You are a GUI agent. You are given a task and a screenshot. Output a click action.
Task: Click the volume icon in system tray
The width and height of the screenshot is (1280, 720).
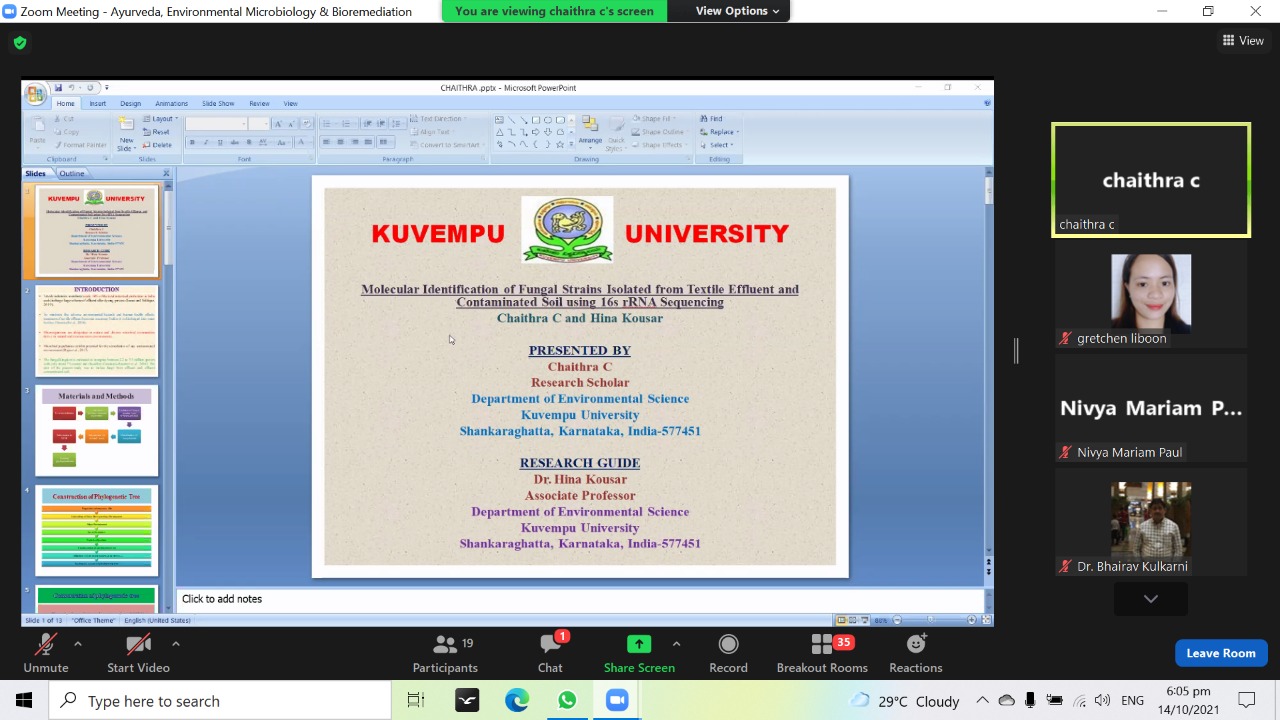pos(1102,701)
